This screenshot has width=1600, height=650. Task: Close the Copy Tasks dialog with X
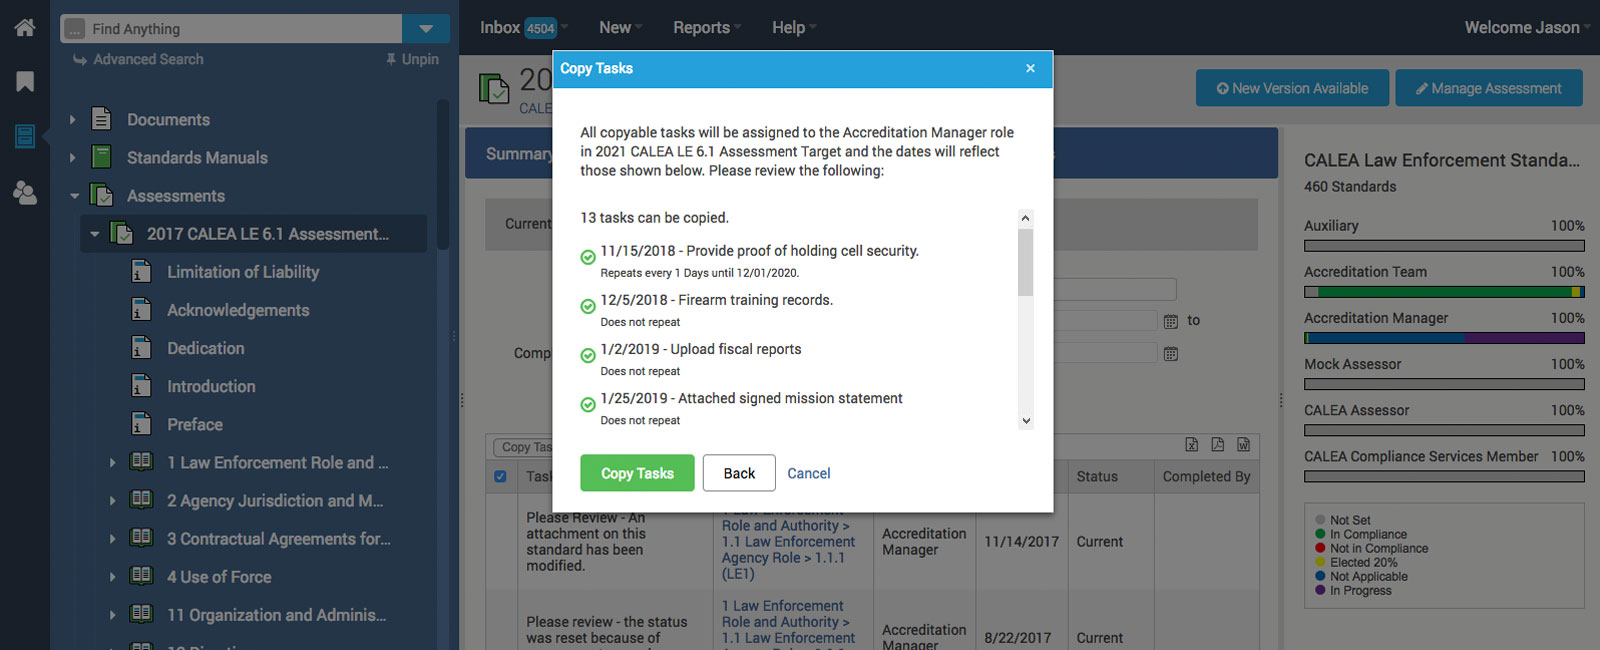[1030, 69]
